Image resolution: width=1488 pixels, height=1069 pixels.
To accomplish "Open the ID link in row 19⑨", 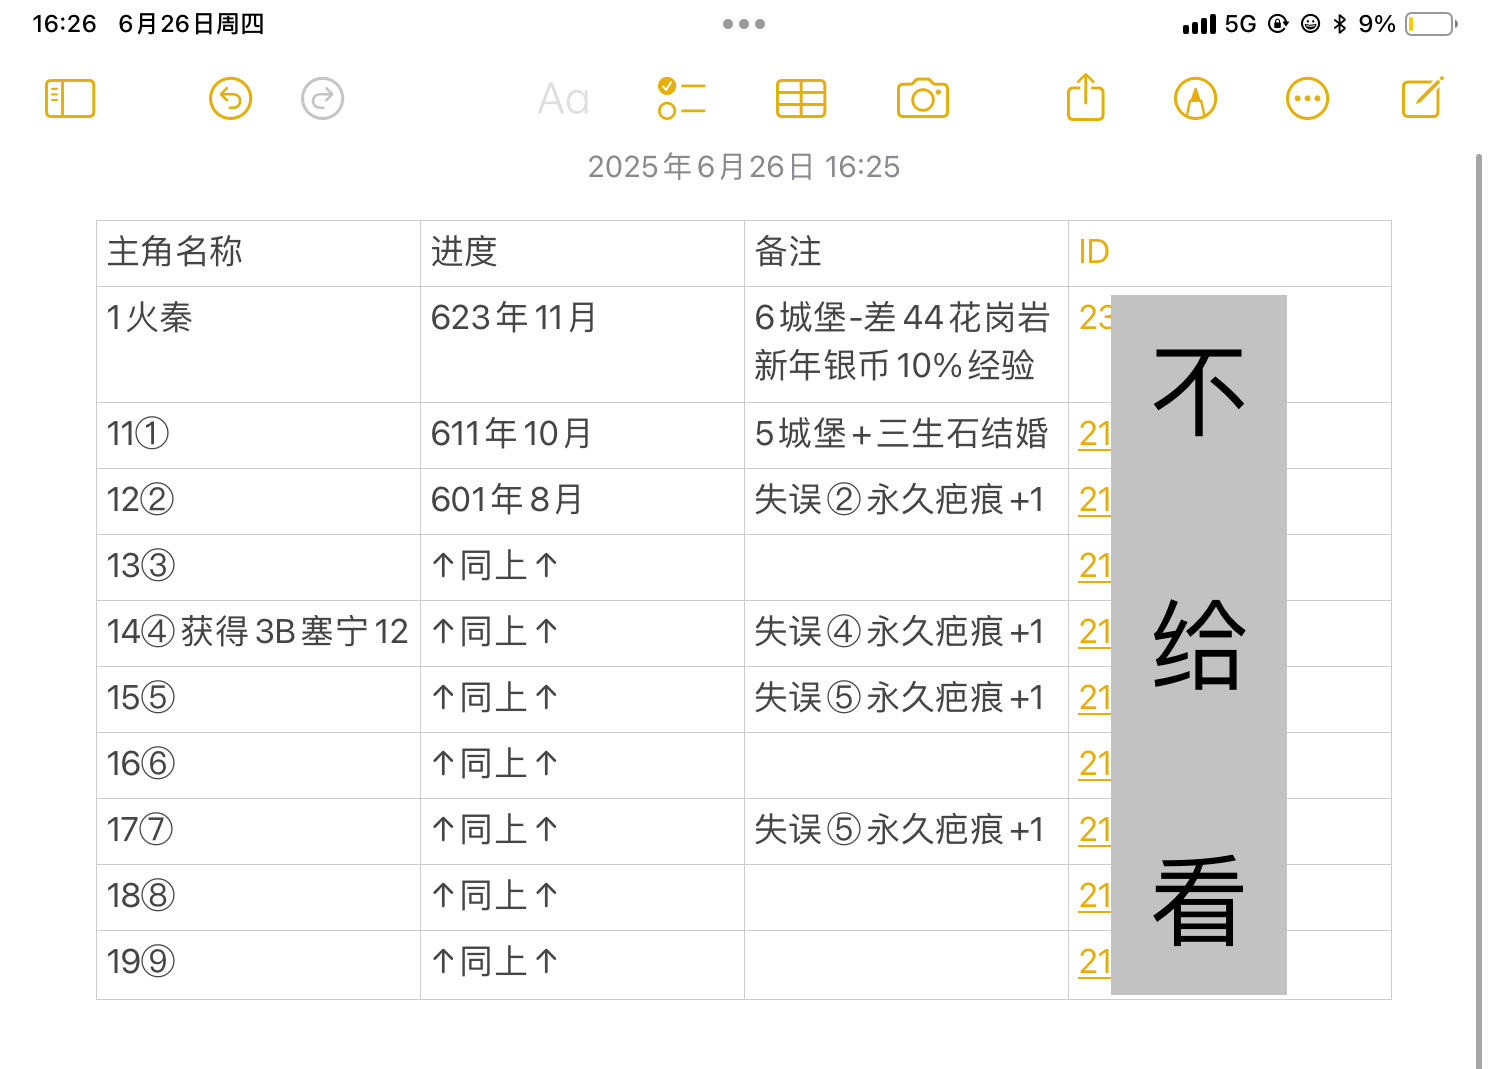I will tap(1095, 962).
